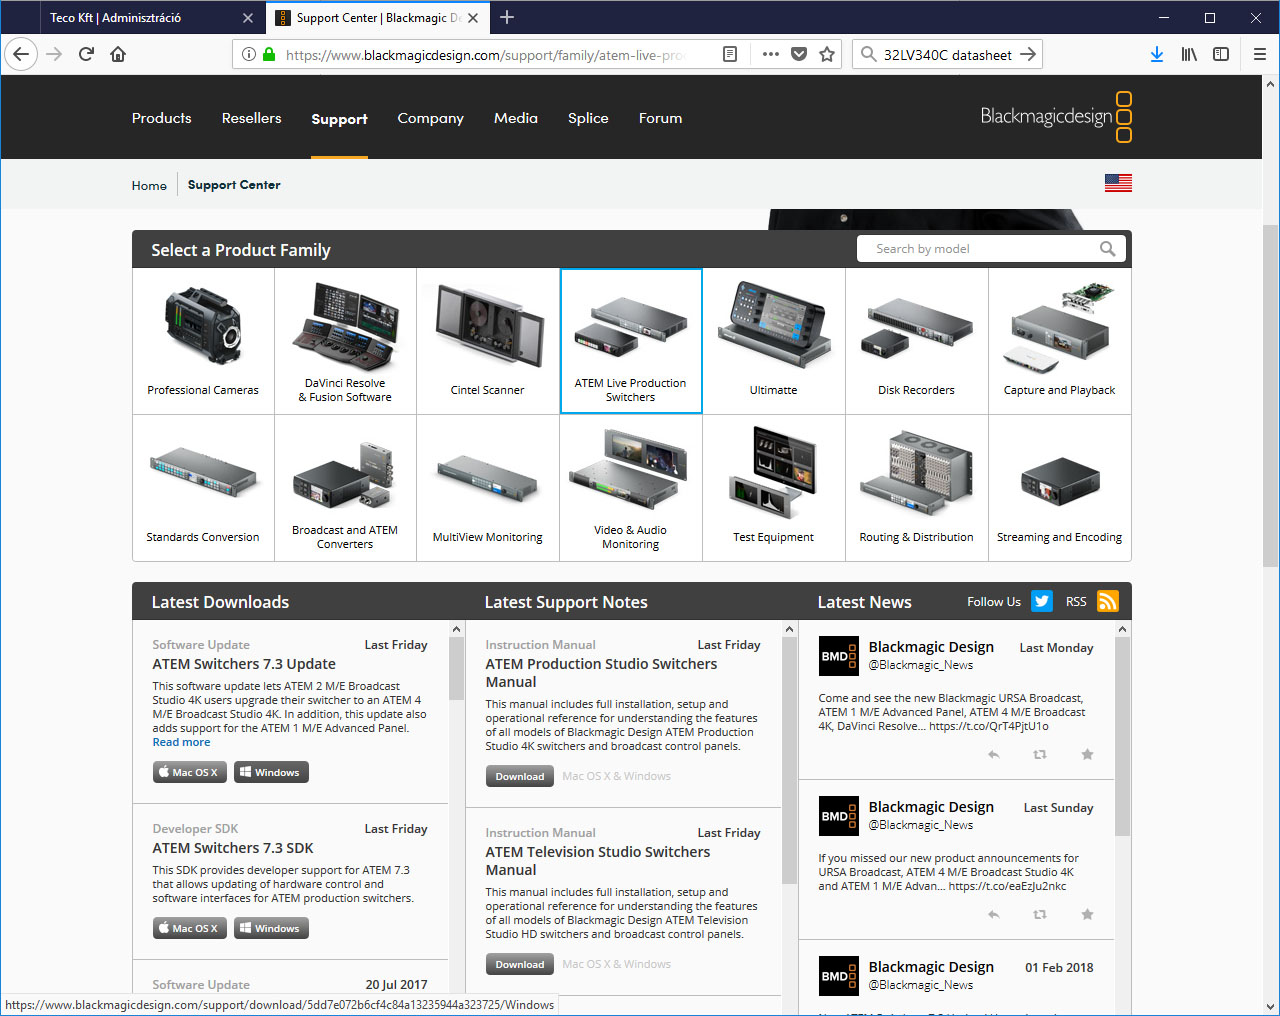Open the Ultimatte product family
This screenshot has height=1016, width=1280.
[774, 341]
